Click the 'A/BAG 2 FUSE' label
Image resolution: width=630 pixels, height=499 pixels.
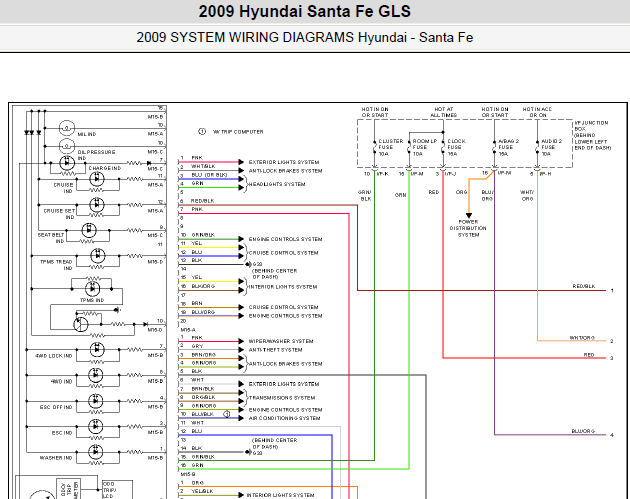[508, 147]
